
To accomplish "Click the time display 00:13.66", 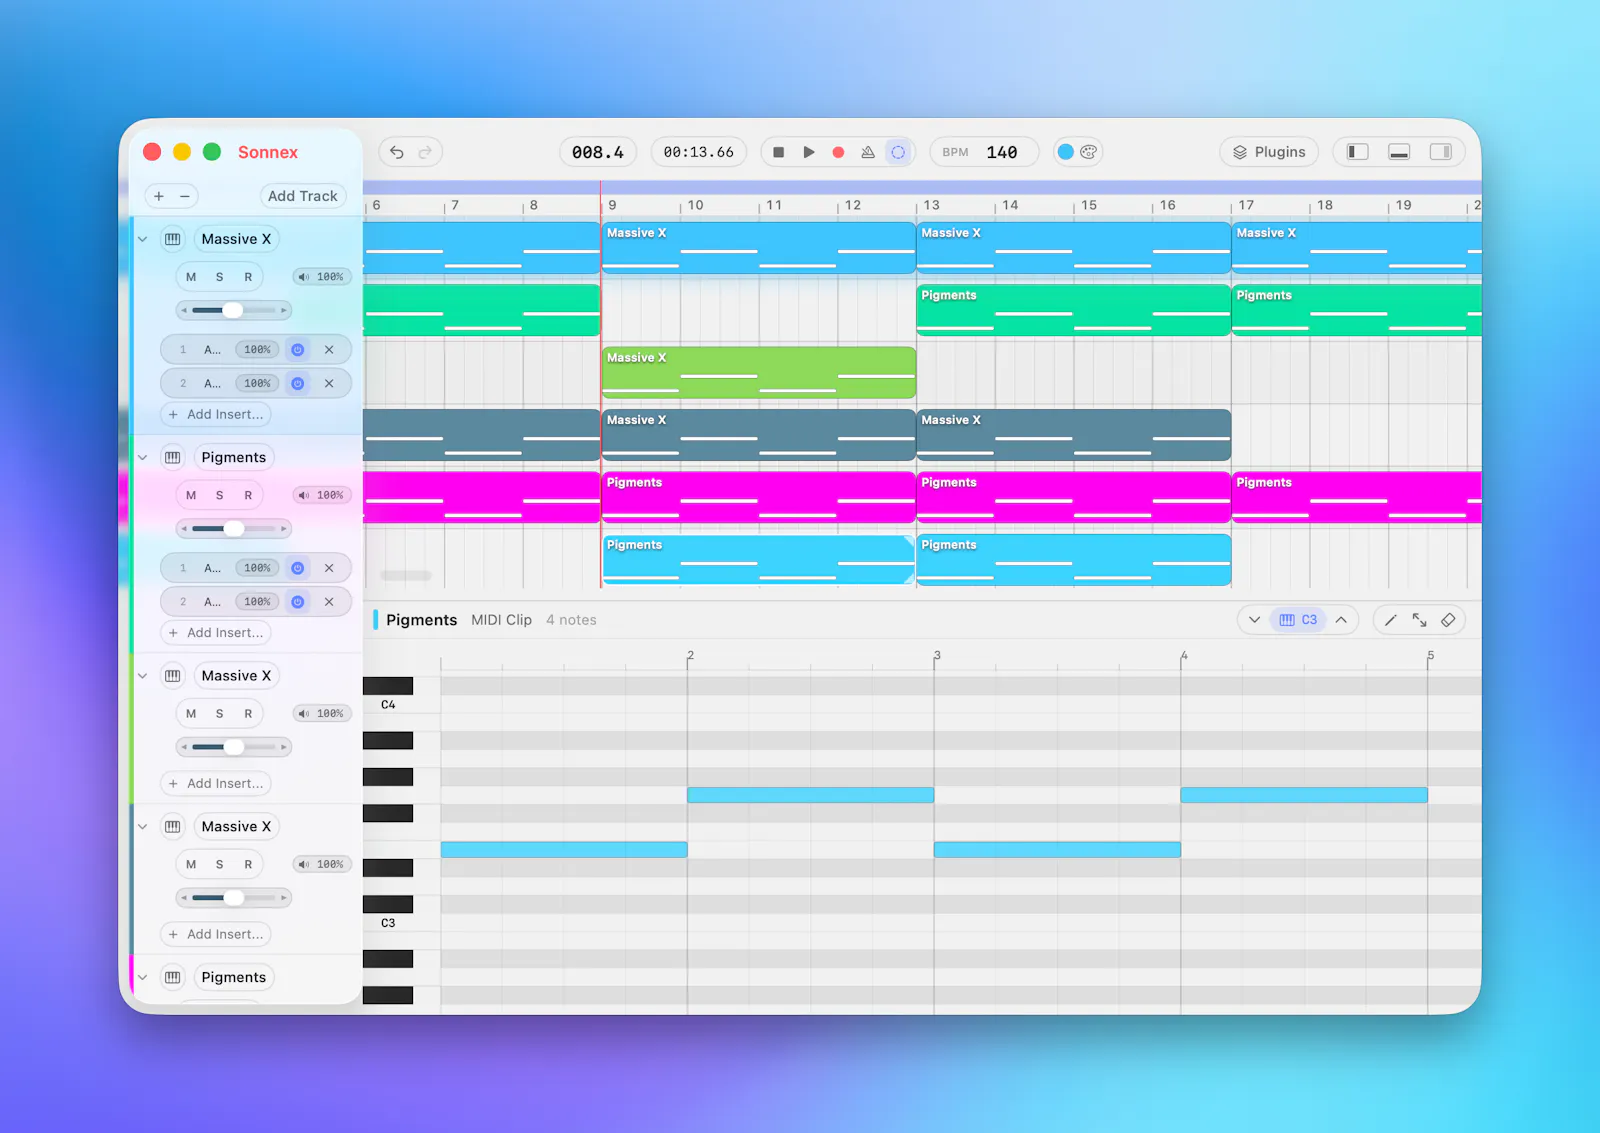I will (698, 152).
